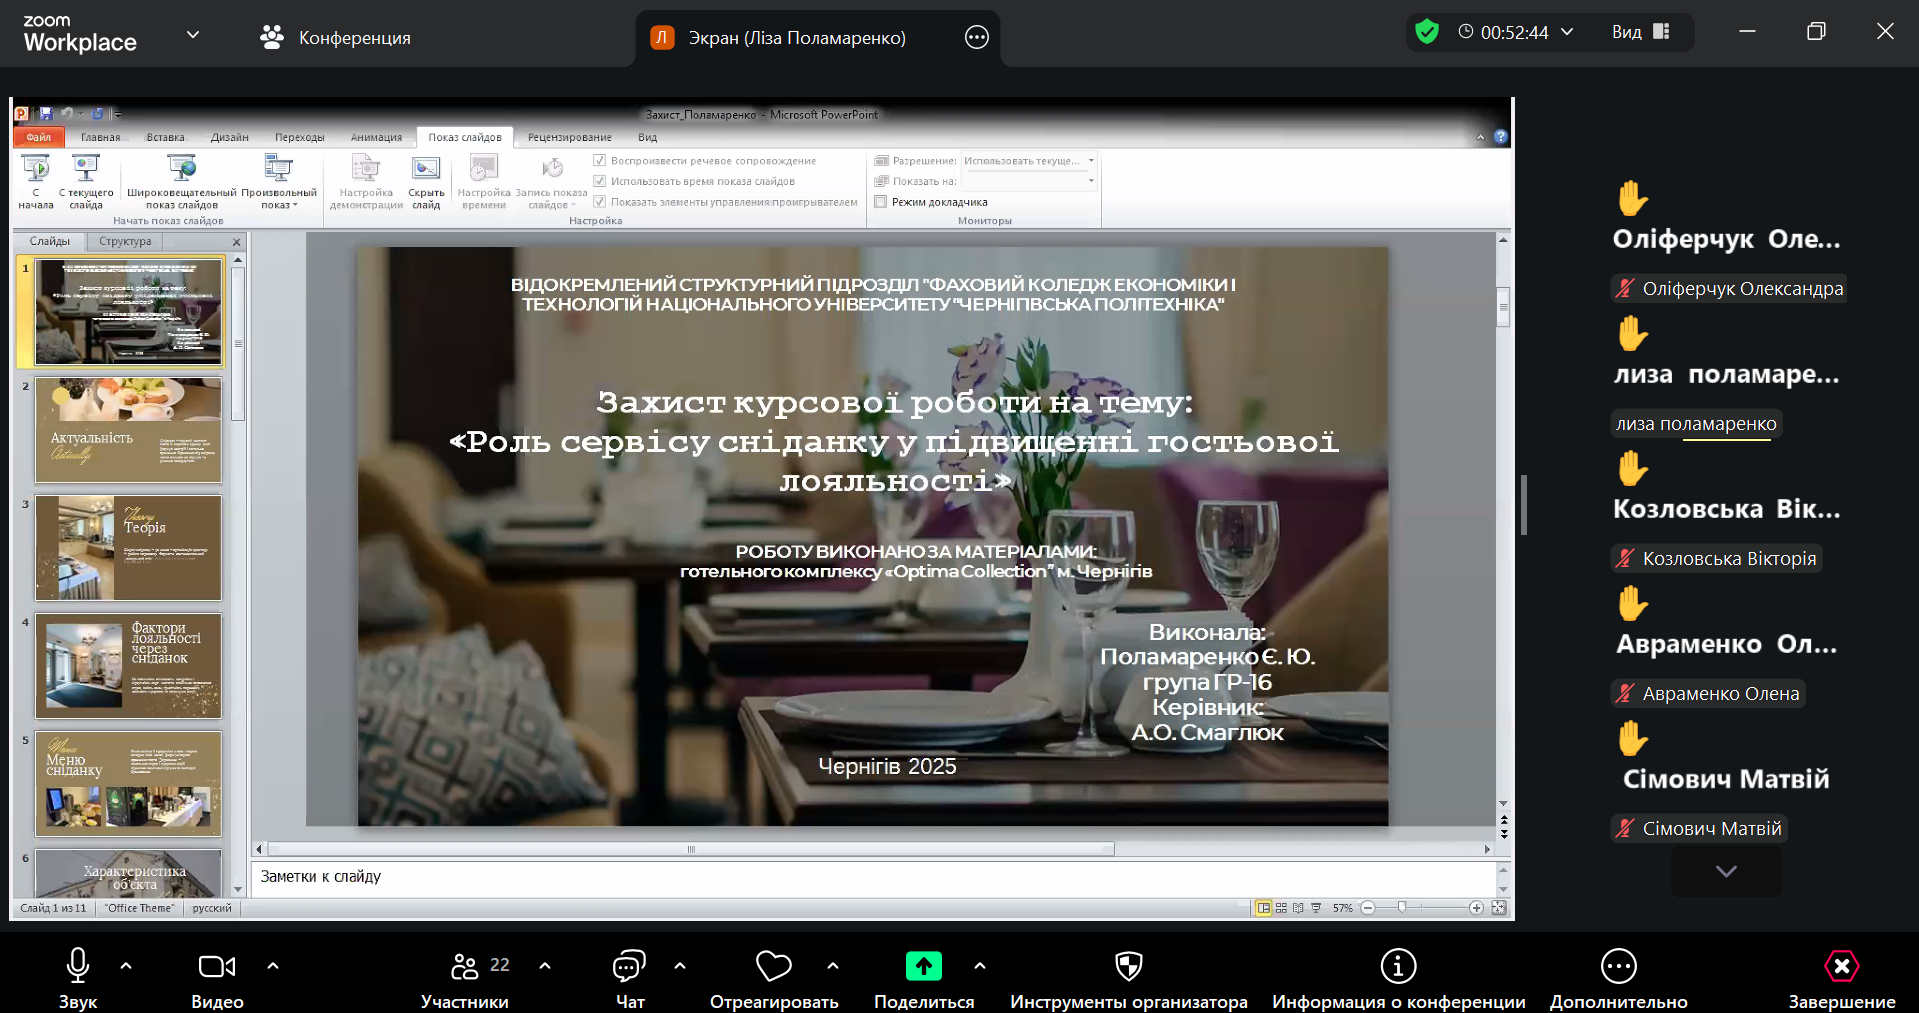Open the Структура tab in slide pane

[x=125, y=241]
